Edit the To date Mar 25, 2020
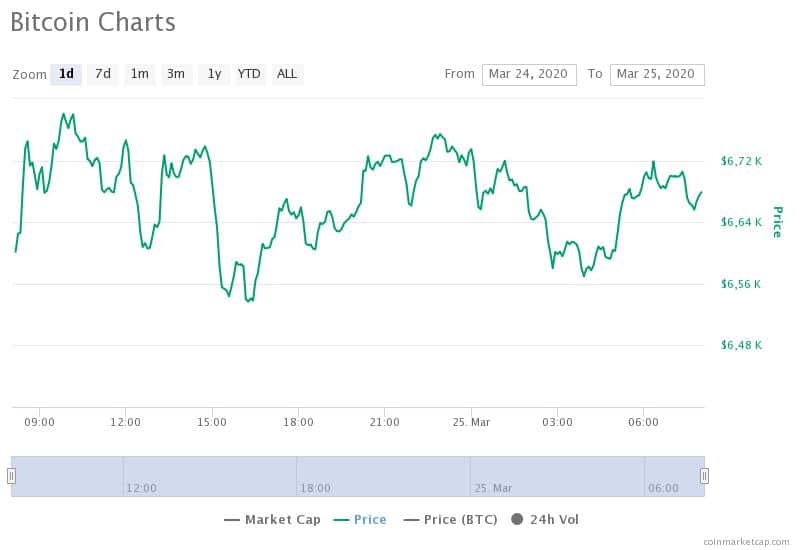 pos(657,74)
